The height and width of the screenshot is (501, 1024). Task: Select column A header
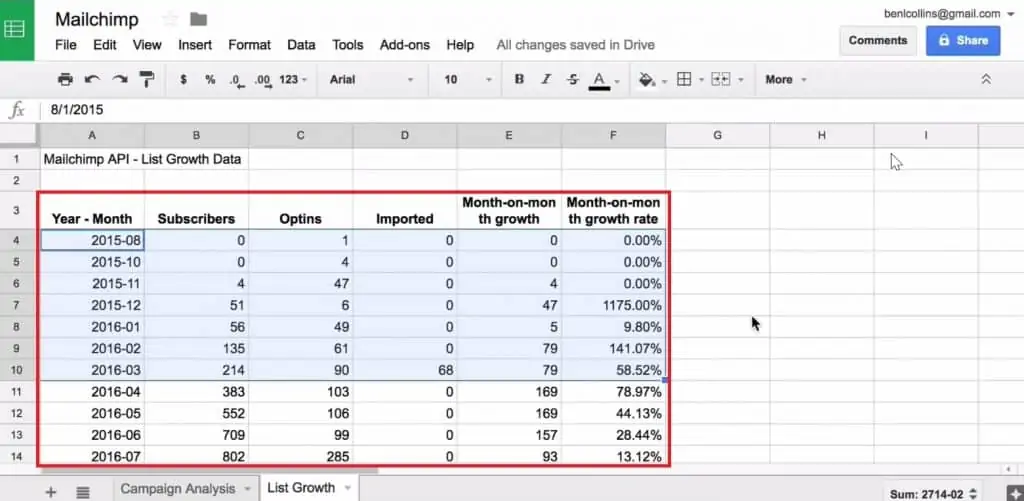[x=92, y=135]
